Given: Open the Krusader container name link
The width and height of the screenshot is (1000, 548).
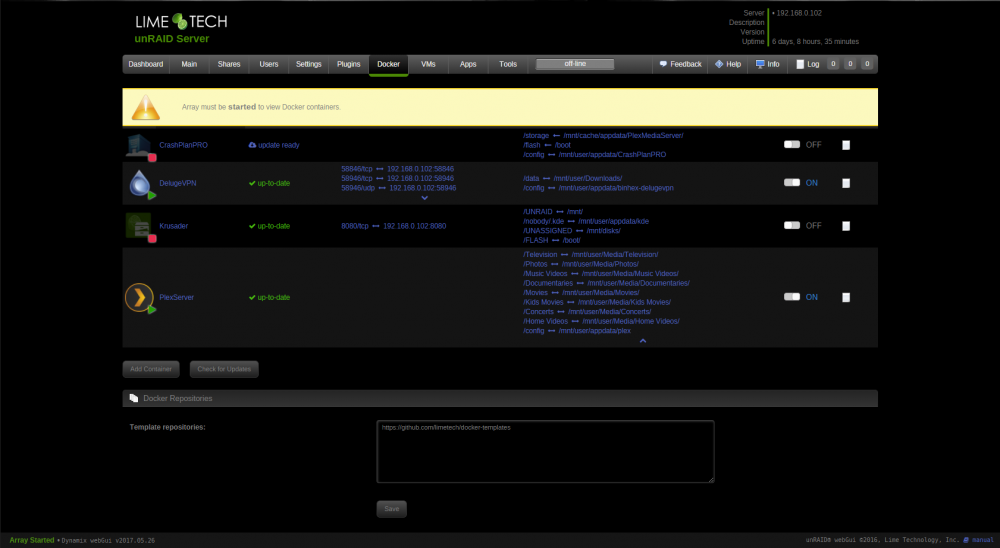Looking at the screenshot, I should 173,226.
